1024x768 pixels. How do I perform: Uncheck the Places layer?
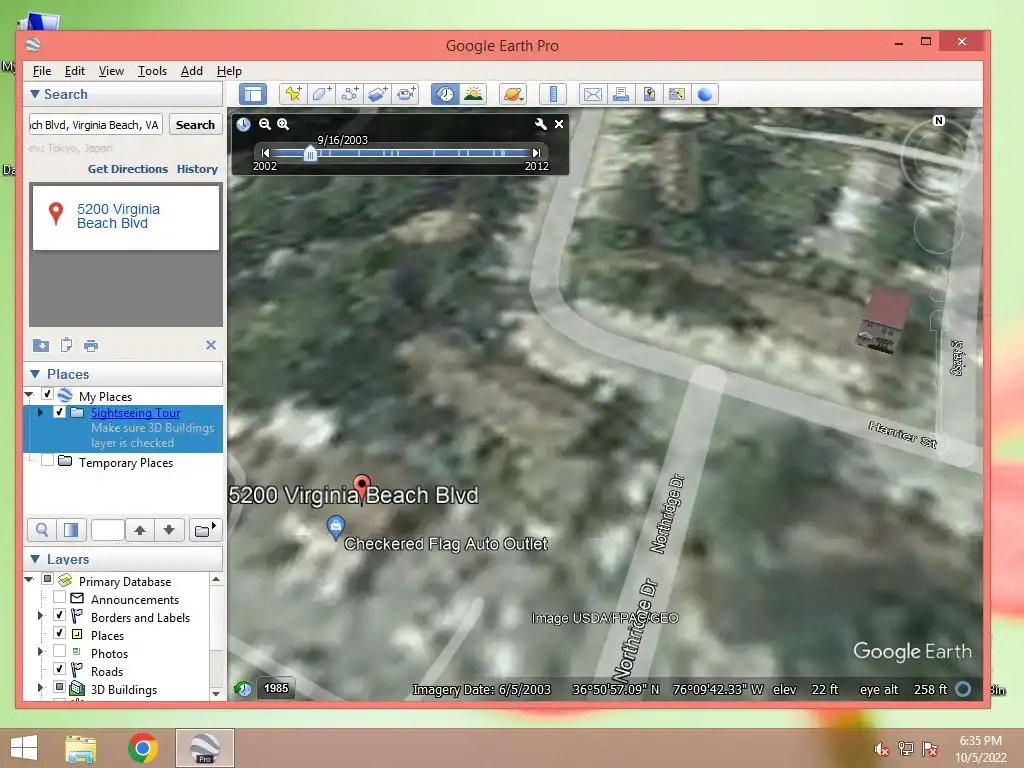59,633
